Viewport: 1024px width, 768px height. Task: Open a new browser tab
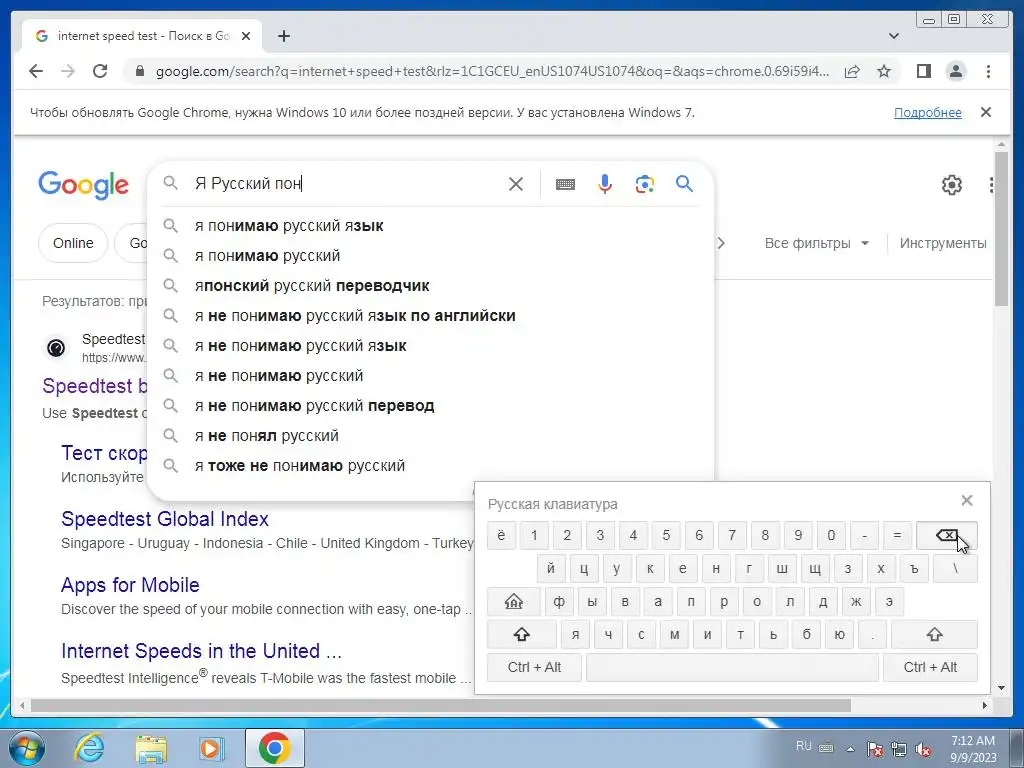[283, 36]
